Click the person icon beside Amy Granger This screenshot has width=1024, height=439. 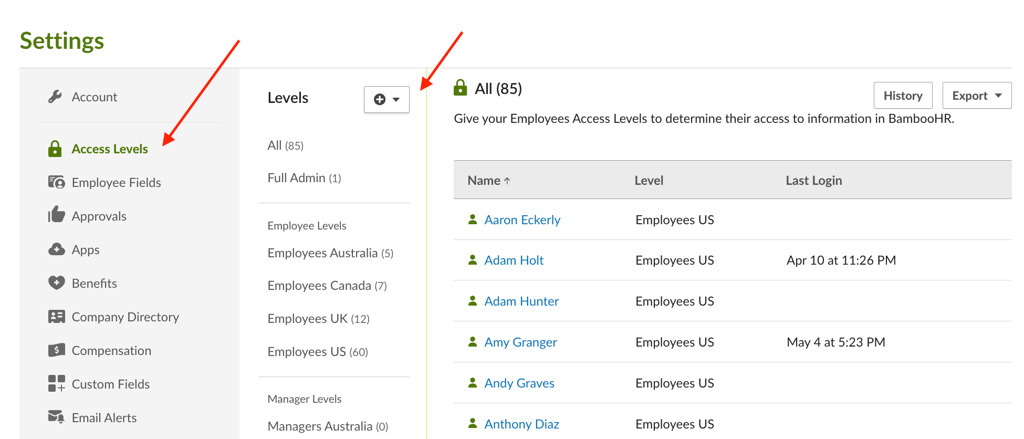[x=473, y=342]
